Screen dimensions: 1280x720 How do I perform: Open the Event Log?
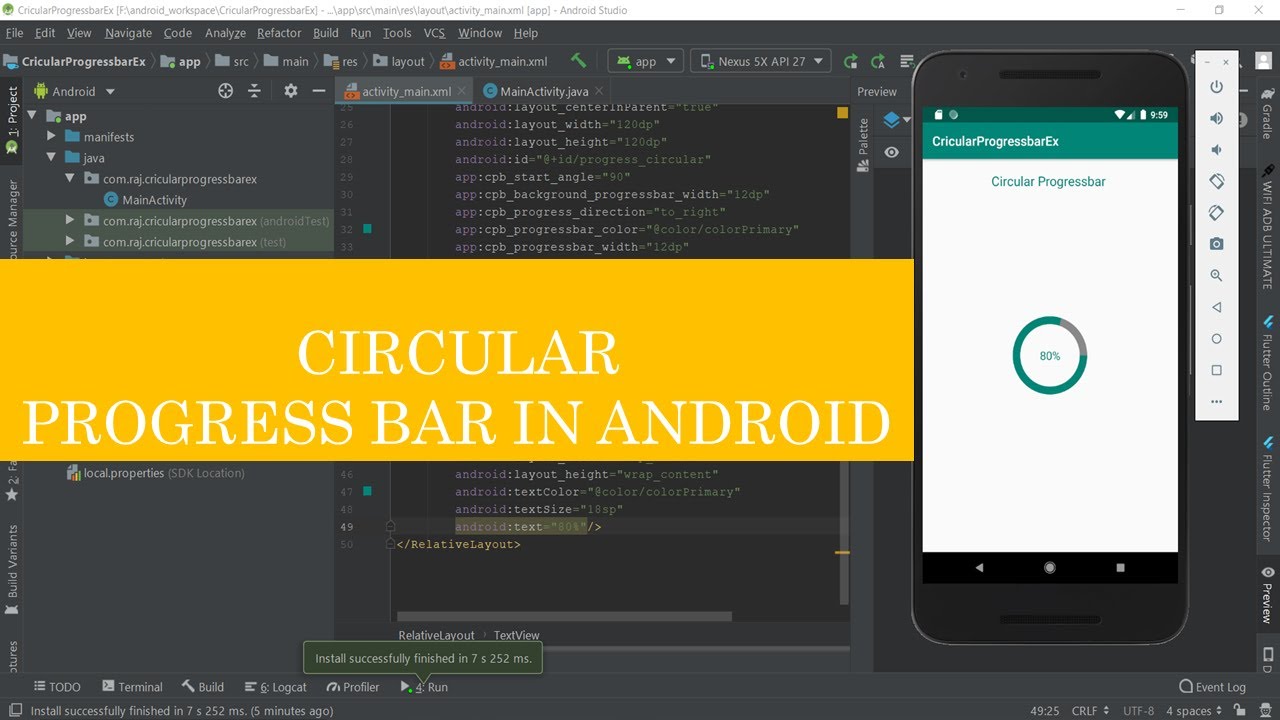click(x=1212, y=687)
